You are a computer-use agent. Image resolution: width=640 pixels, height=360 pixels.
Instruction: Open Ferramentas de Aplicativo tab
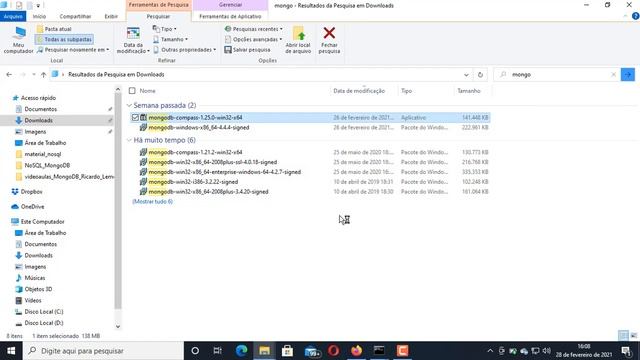tap(230, 16)
